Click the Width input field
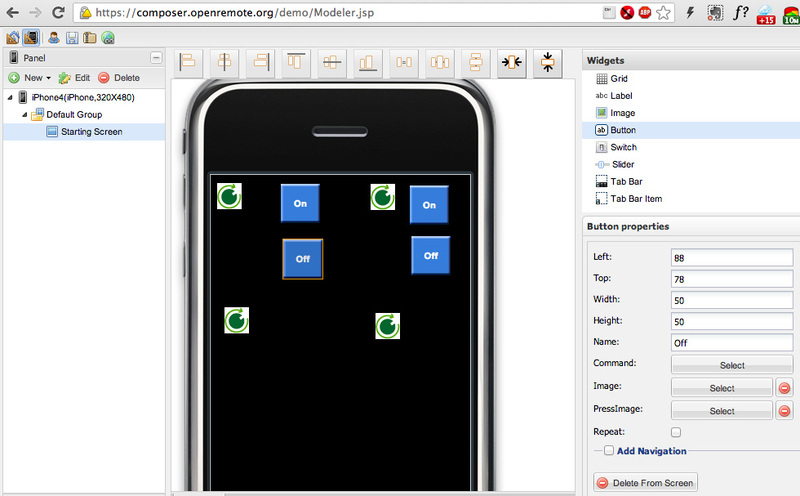This screenshot has height=496, width=800. tap(732, 301)
